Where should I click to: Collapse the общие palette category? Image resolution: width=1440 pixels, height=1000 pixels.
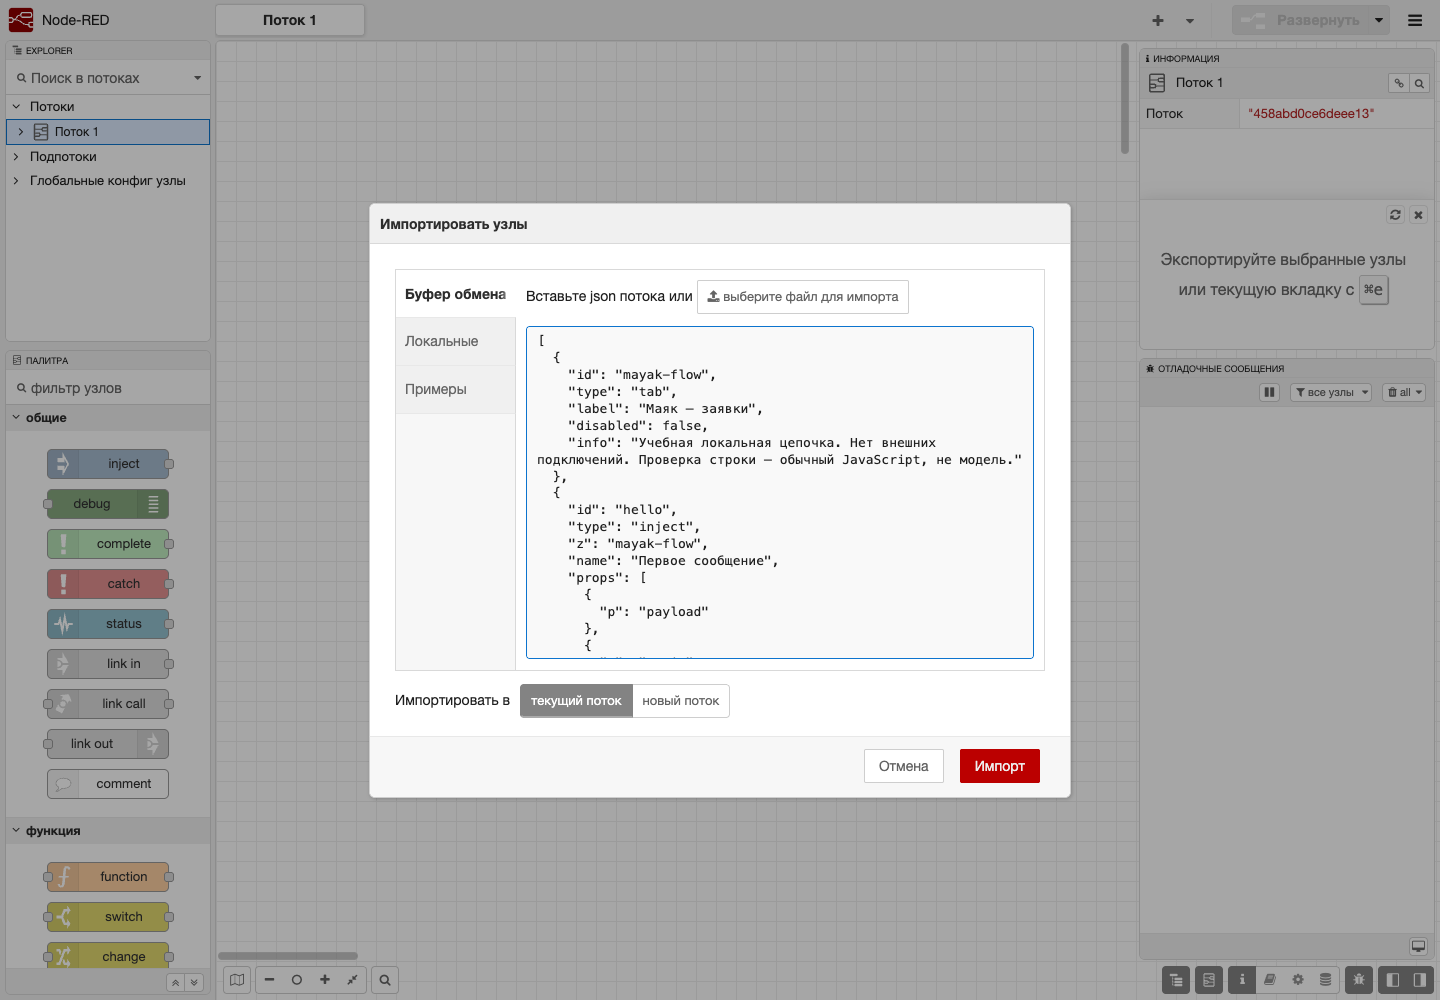pyautogui.click(x=108, y=418)
